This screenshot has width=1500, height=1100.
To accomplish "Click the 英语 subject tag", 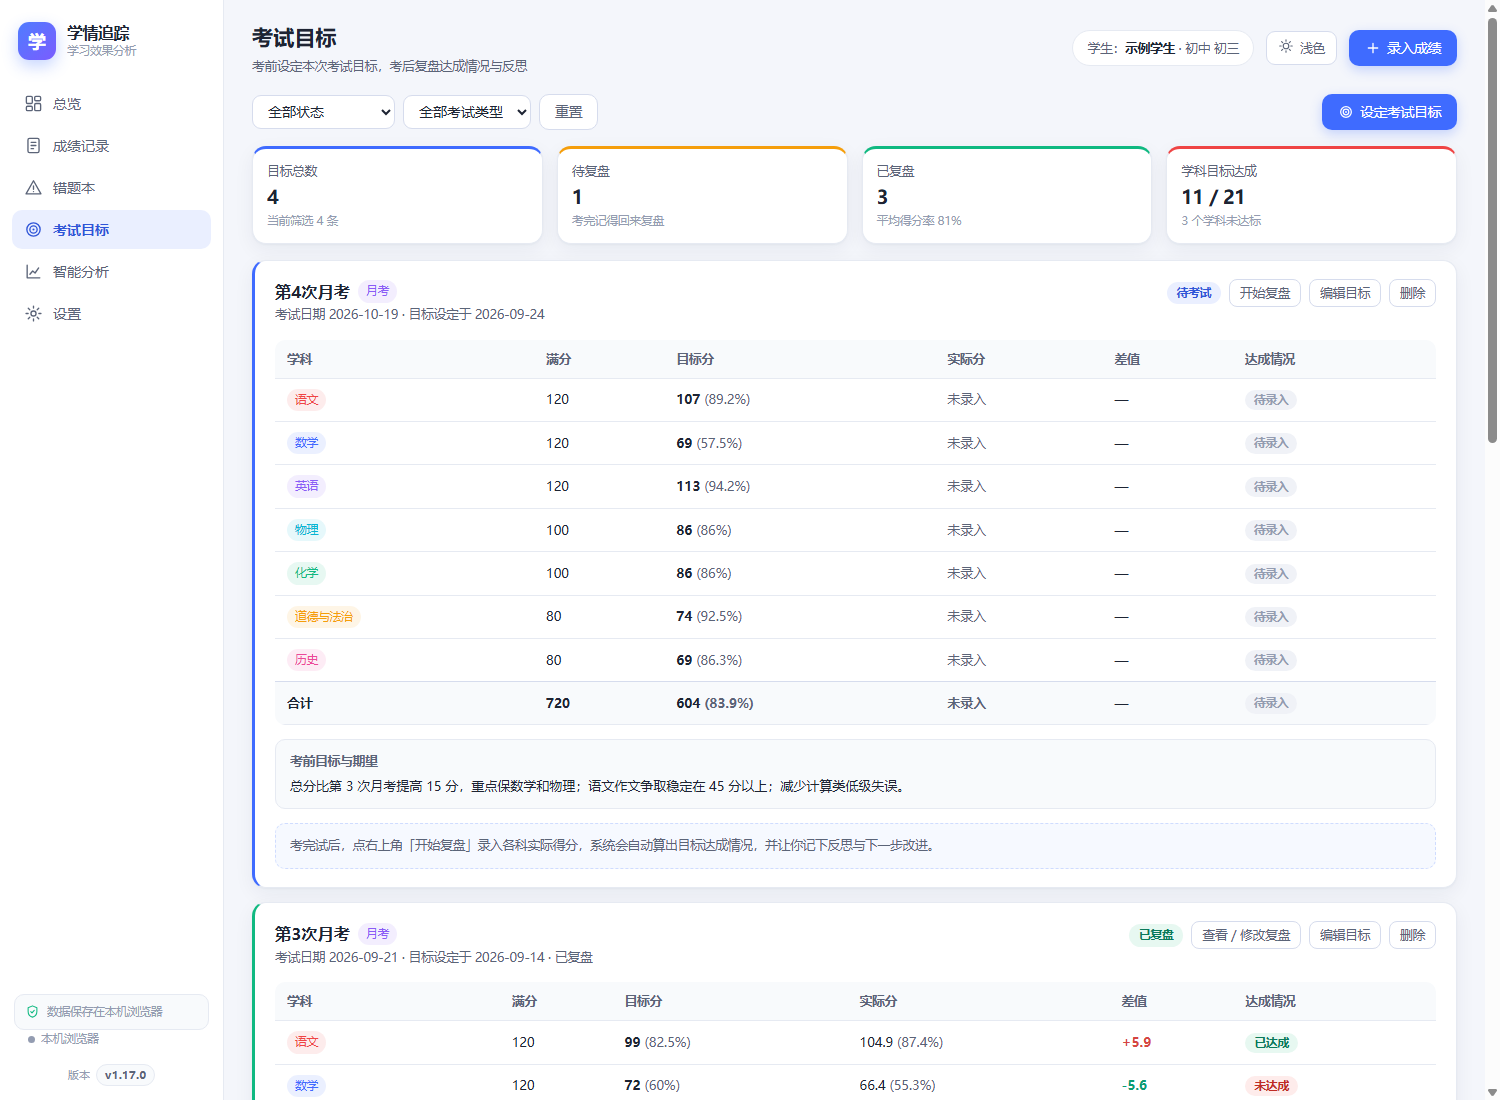I will coord(306,486).
